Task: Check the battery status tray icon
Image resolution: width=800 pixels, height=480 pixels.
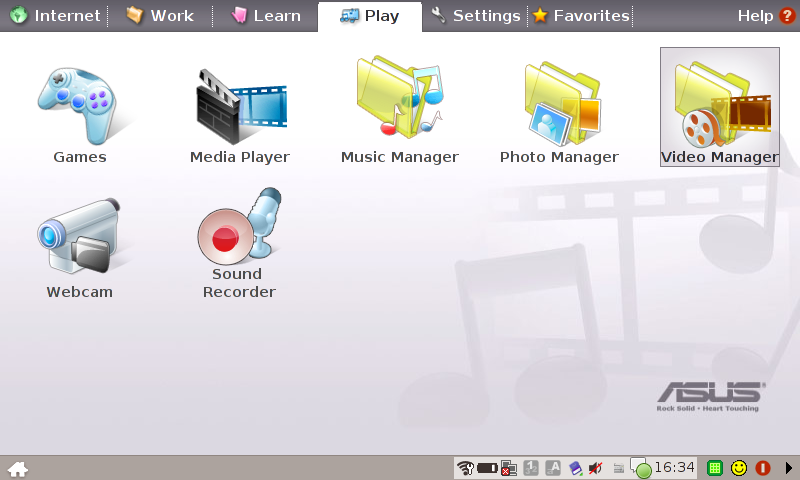Action: 487,468
